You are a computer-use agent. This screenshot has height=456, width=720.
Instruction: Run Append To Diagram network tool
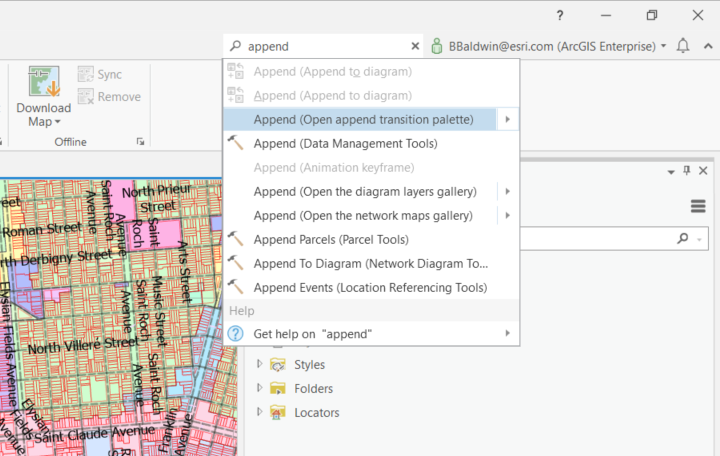click(371, 264)
